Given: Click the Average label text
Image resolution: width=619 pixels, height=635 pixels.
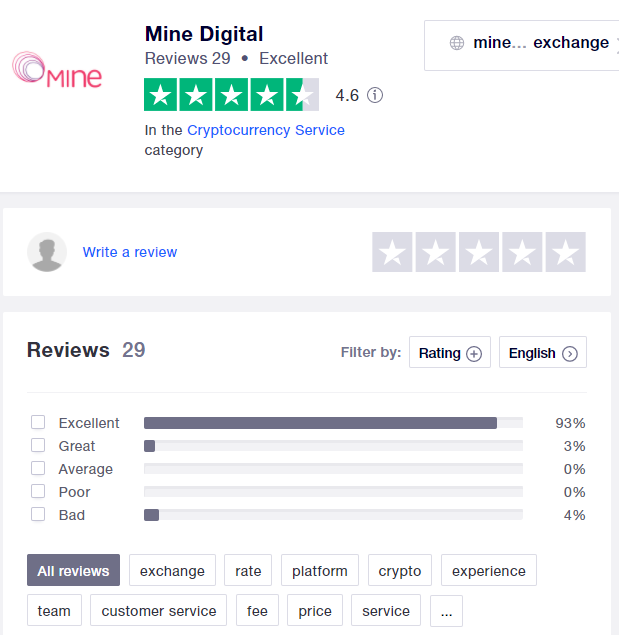Looking at the screenshot, I should click(x=86, y=469).
